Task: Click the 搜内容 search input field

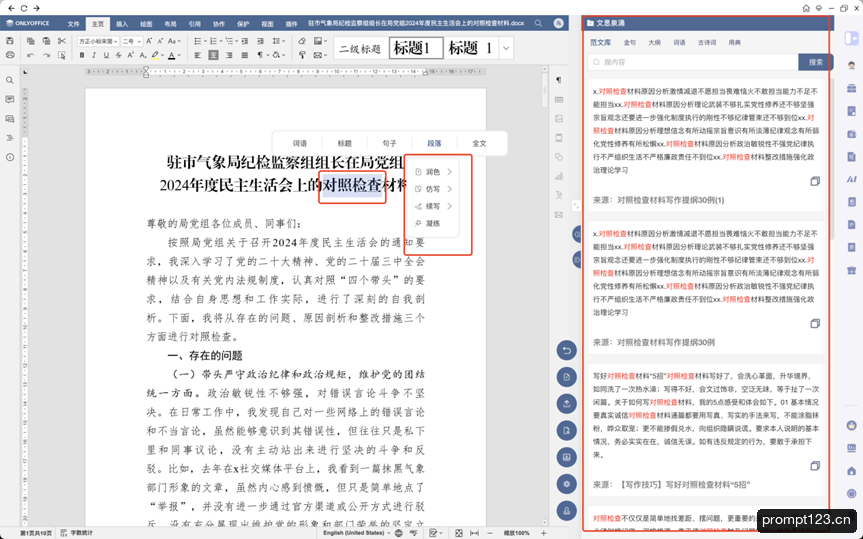Action: (693, 62)
